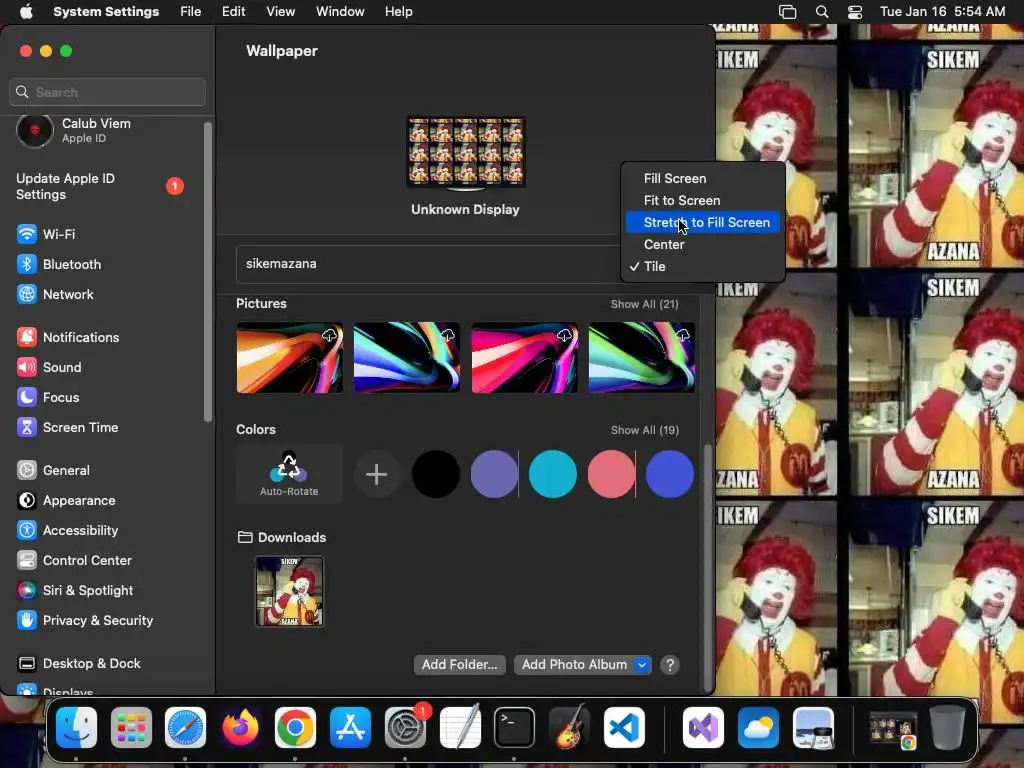Launch Firefox from the Dock

(240, 728)
